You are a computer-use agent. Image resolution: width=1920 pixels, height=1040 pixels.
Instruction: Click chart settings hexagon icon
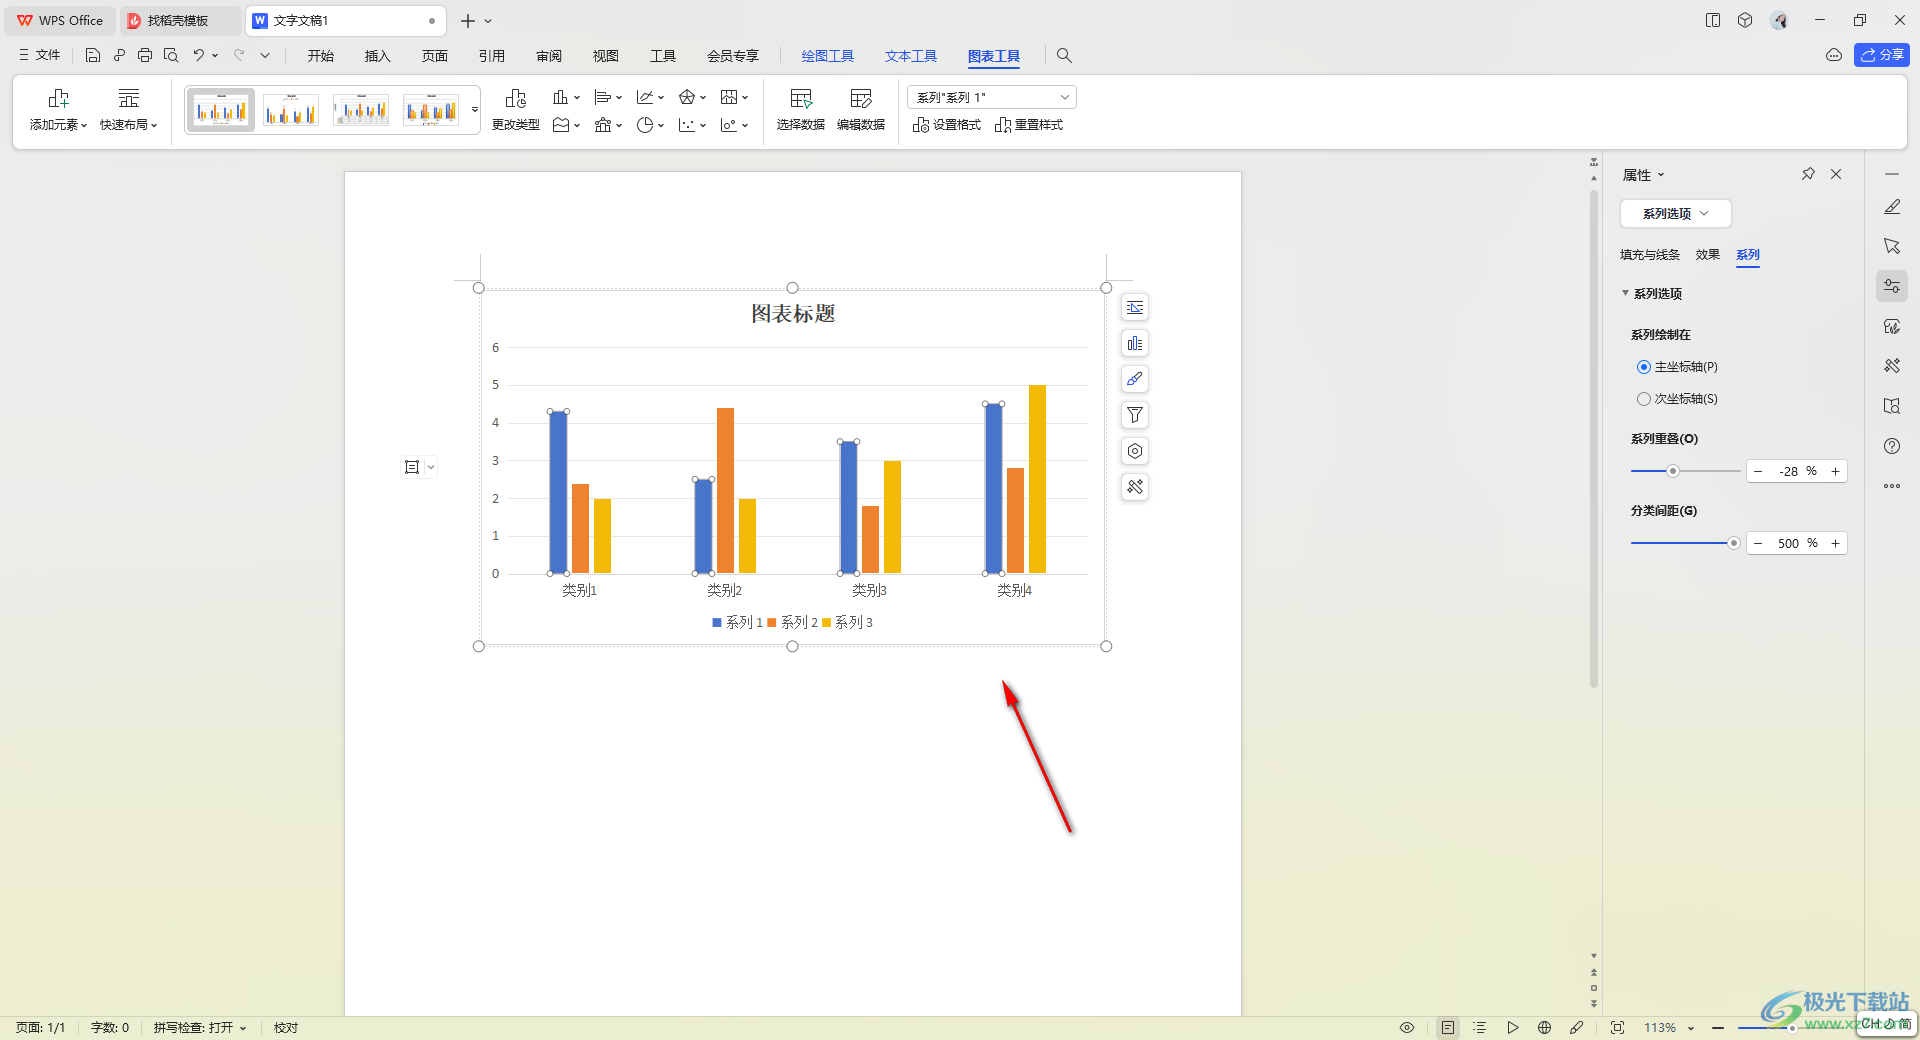[1135, 451]
